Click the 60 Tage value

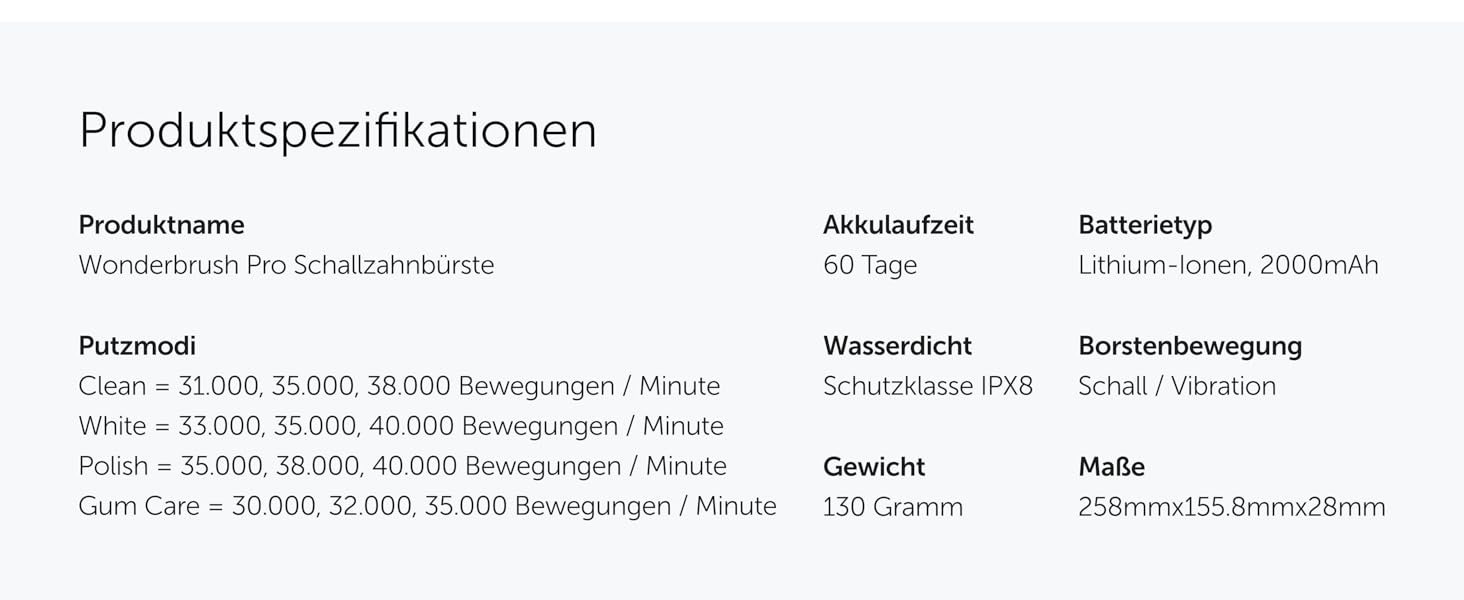[x=870, y=265]
